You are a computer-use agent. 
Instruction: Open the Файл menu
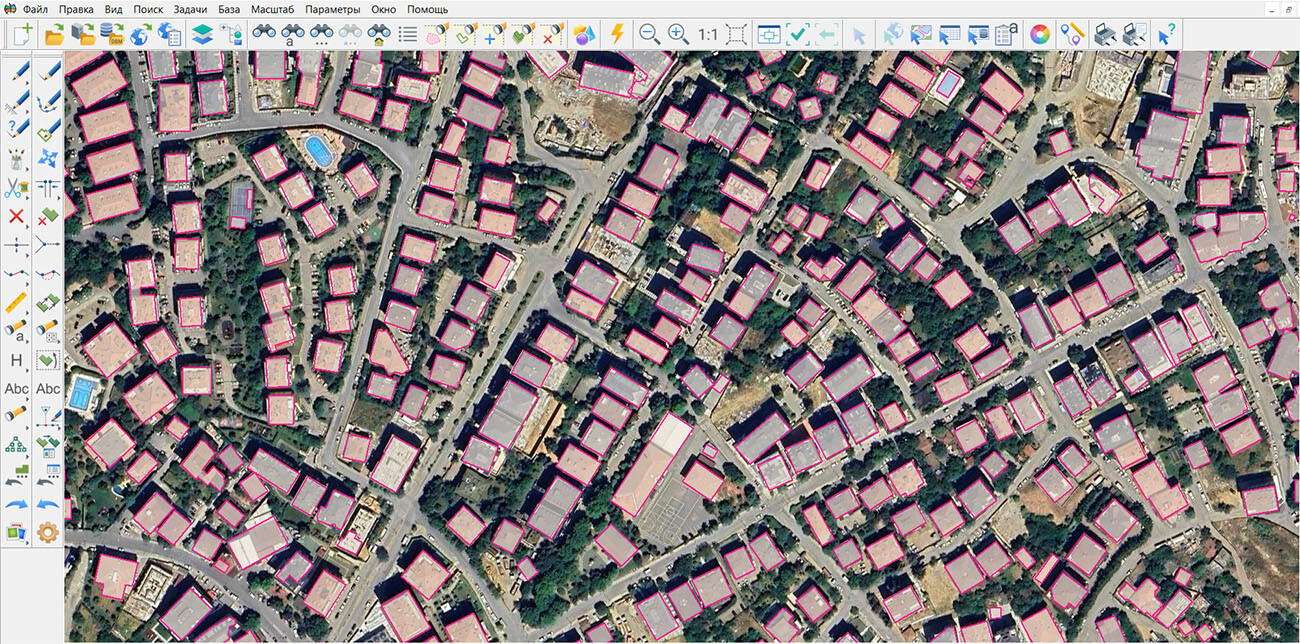tap(35, 9)
